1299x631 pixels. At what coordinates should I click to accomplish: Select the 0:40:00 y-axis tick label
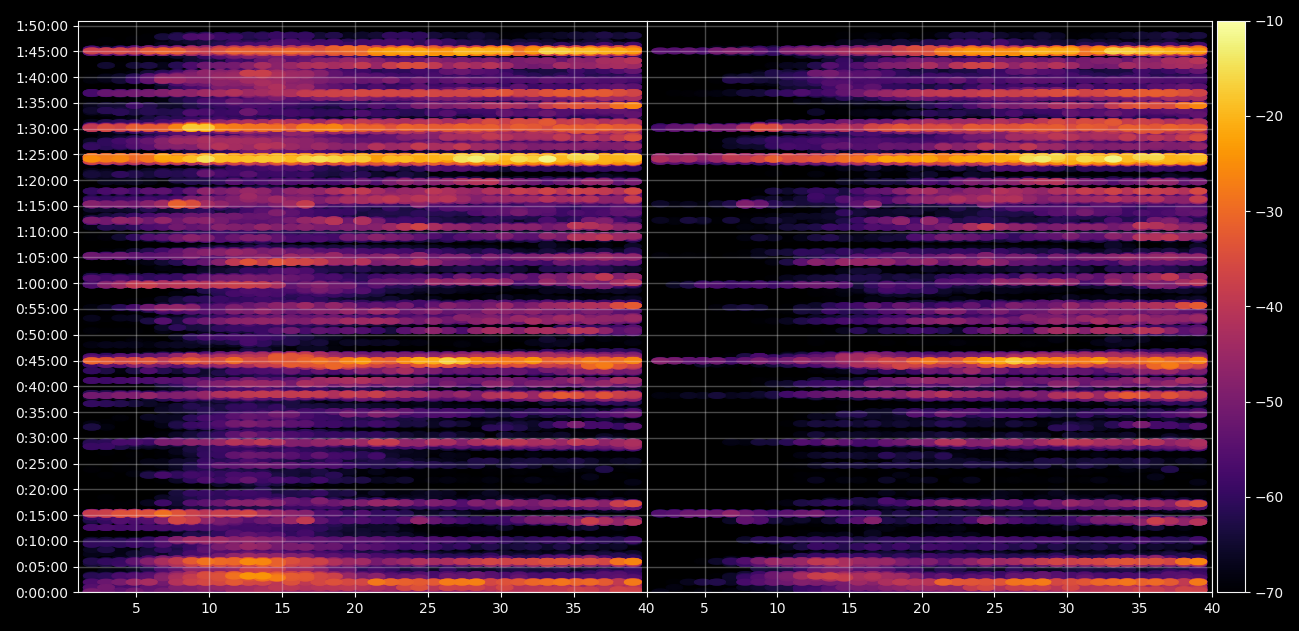pyautogui.click(x=43, y=387)
